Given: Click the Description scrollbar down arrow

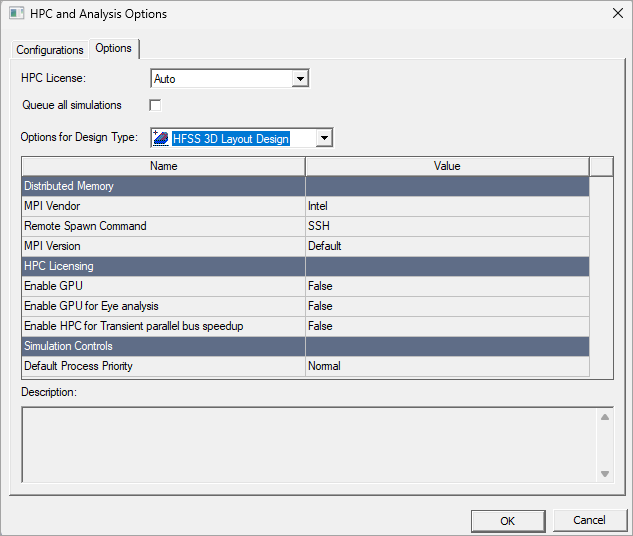Looking at the screenshot, I should point(604,474).
